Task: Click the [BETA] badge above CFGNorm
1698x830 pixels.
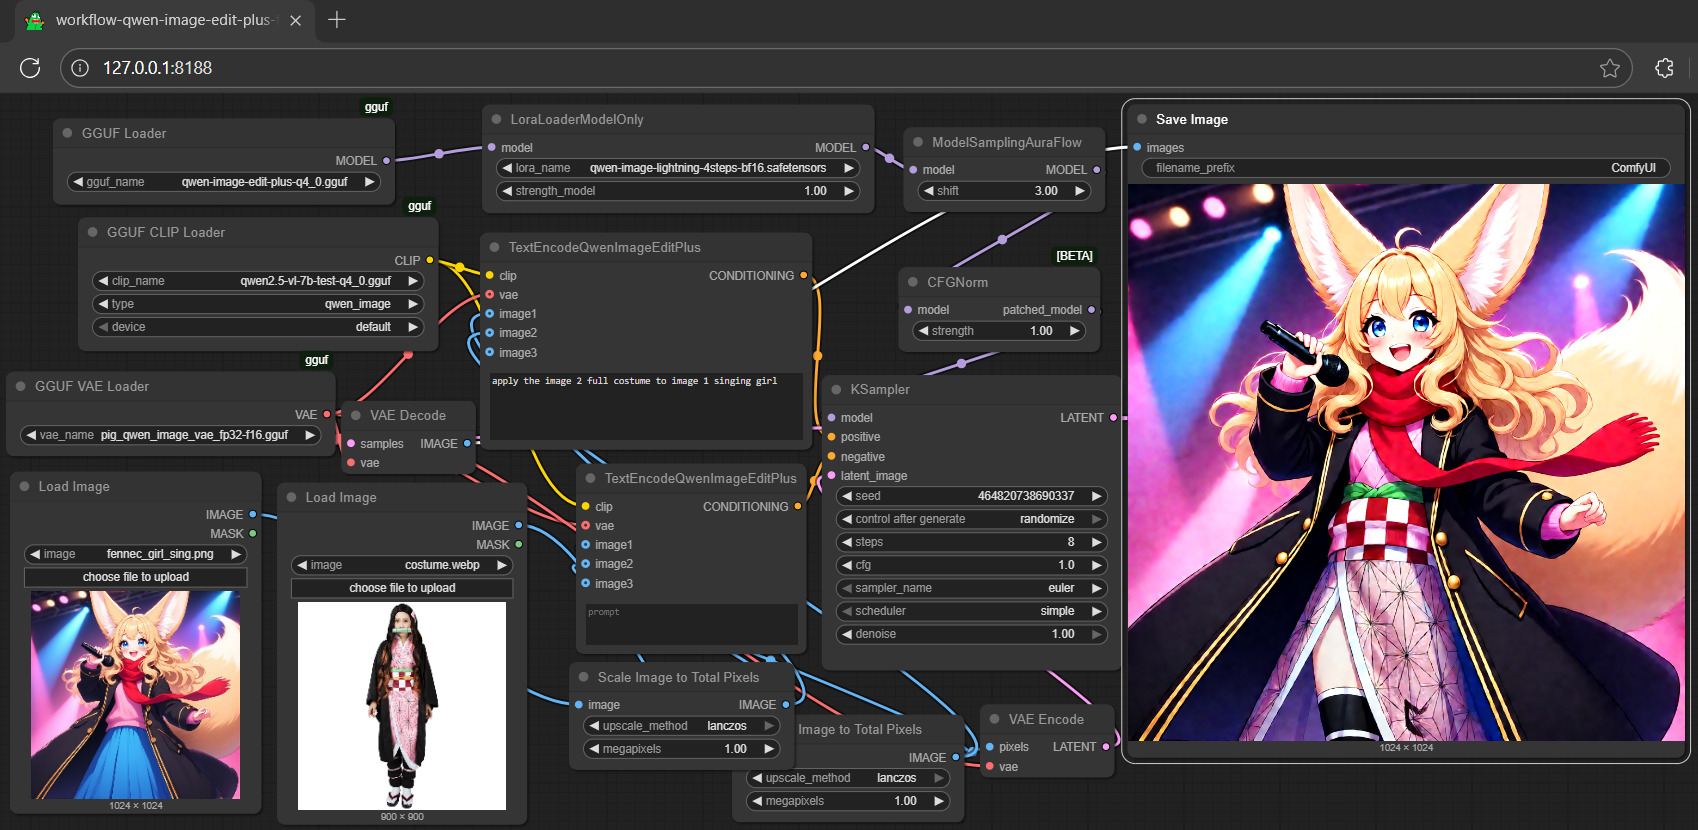Action: coord(1074,256)
